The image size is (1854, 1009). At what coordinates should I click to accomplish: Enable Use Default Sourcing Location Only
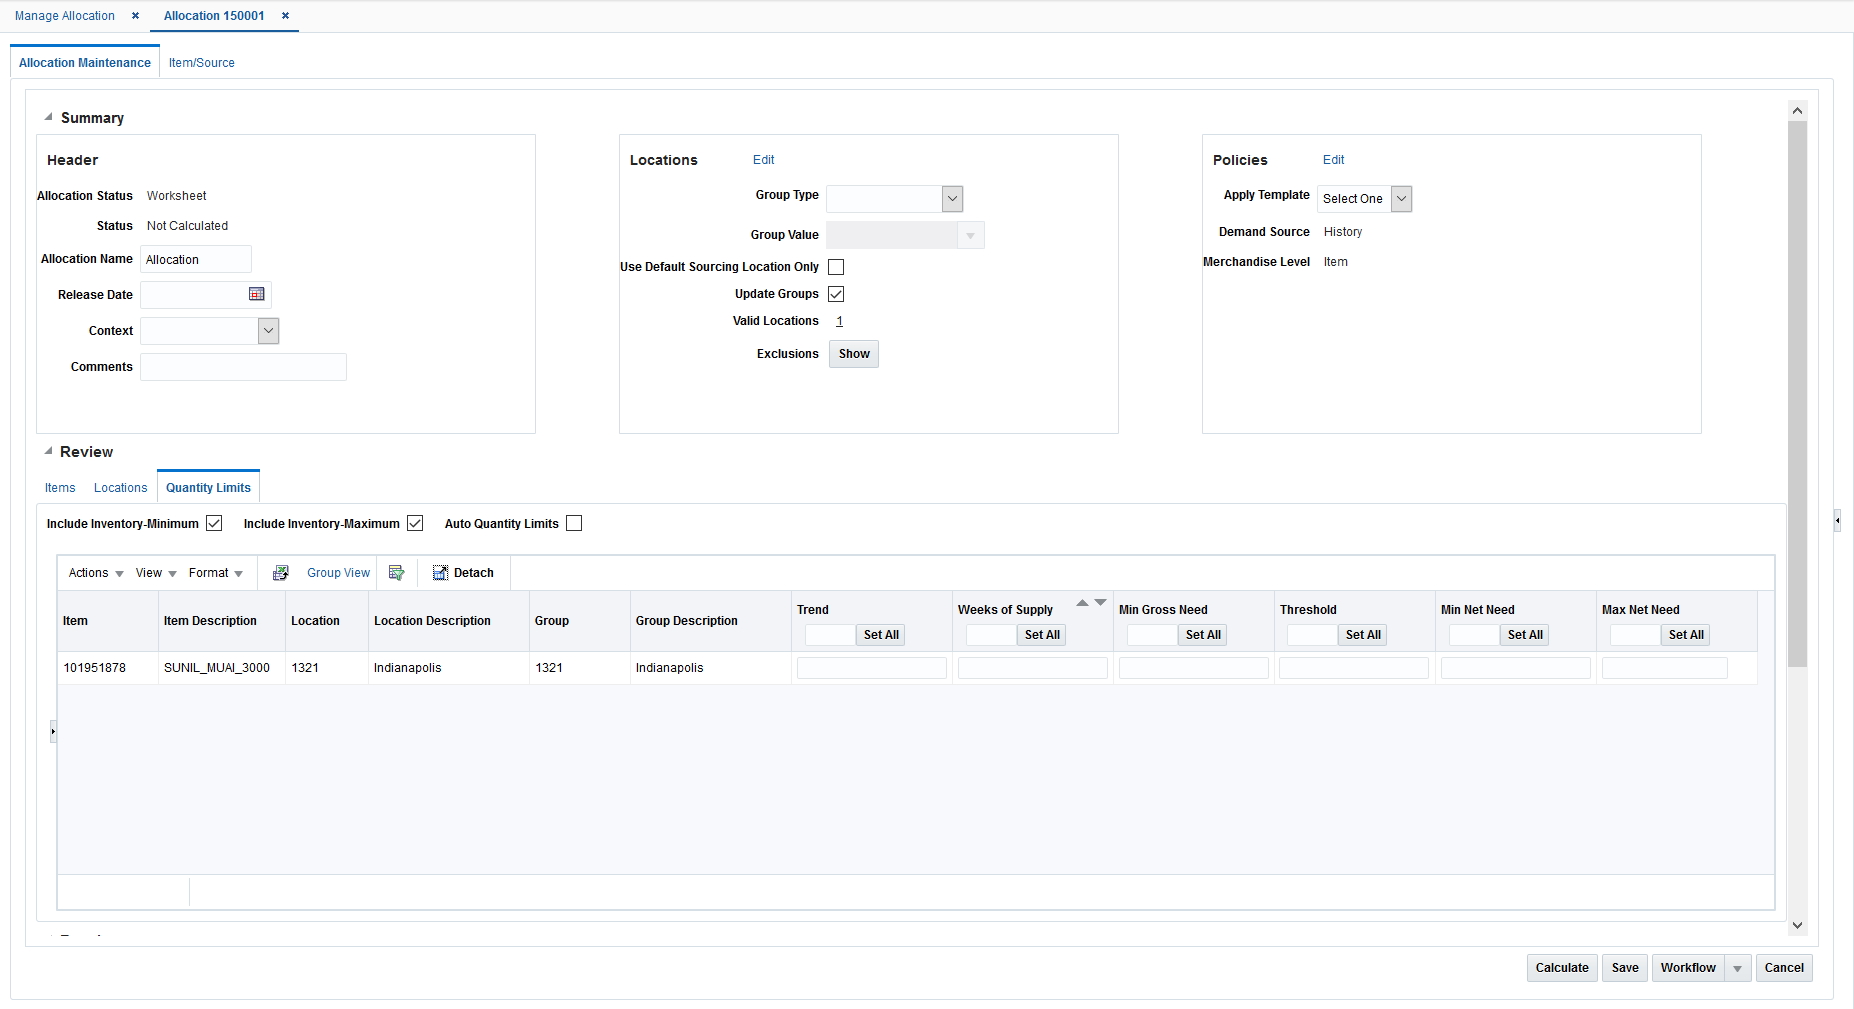[837, 266]
